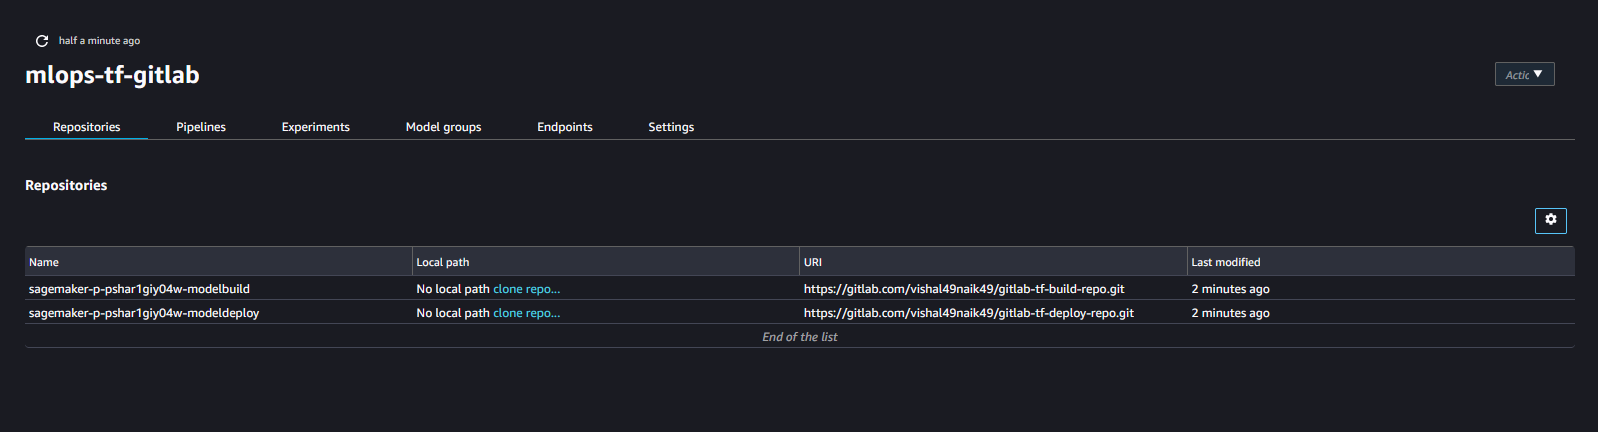1598x432 pixels.
Task: Click the Local path column header
Action: [x=443, y=262]
